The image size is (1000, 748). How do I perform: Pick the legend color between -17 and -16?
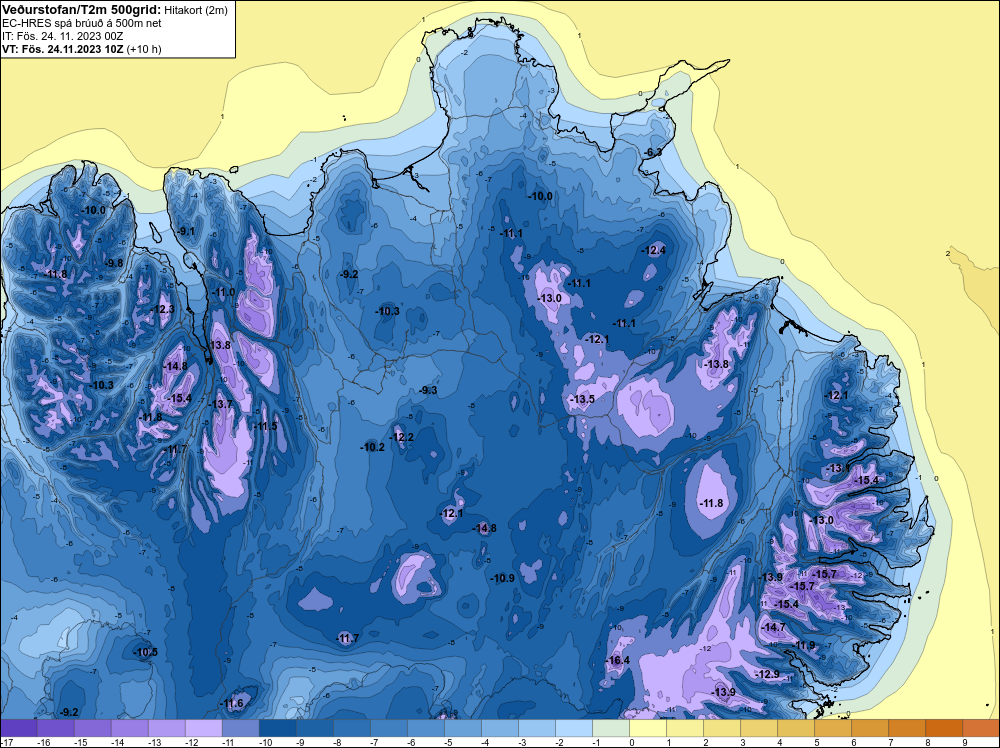point(18,728)
